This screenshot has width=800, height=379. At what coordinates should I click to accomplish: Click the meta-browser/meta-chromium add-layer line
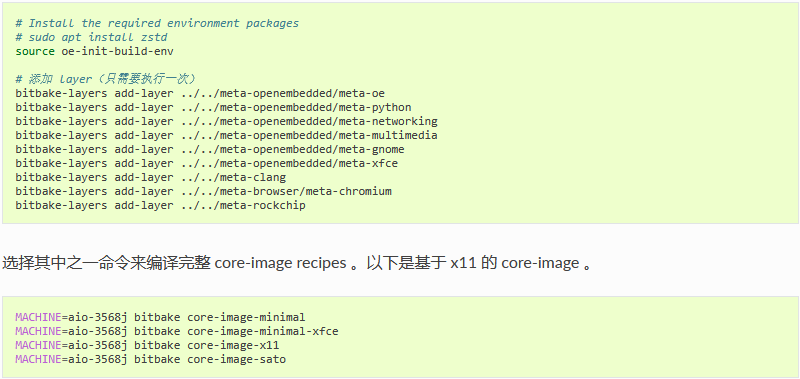point(204,191)
